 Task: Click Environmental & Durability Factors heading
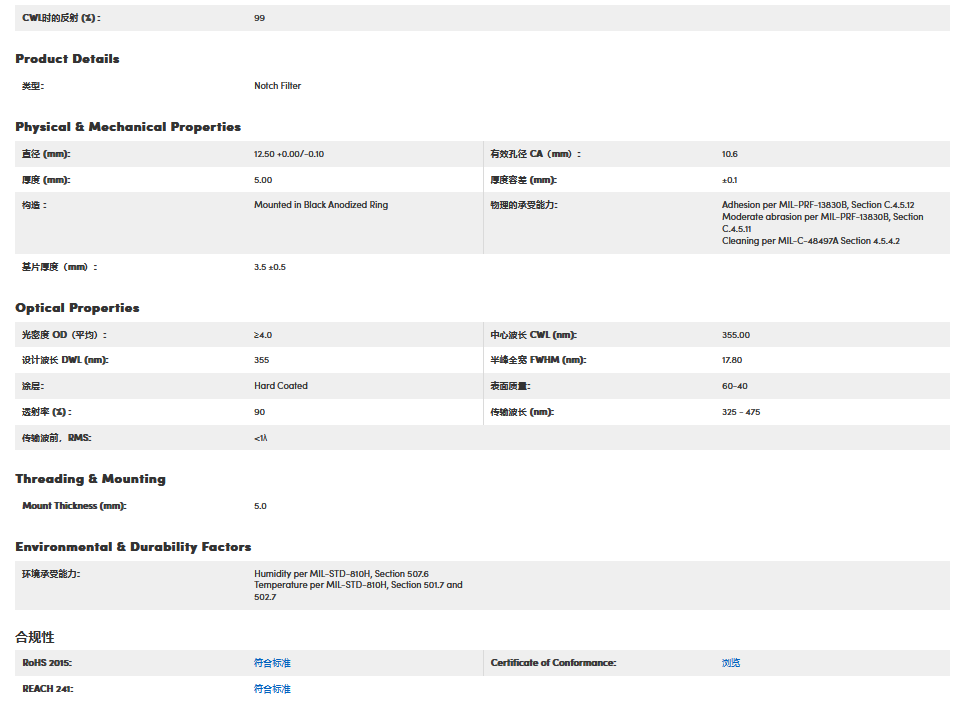[133, 547]
